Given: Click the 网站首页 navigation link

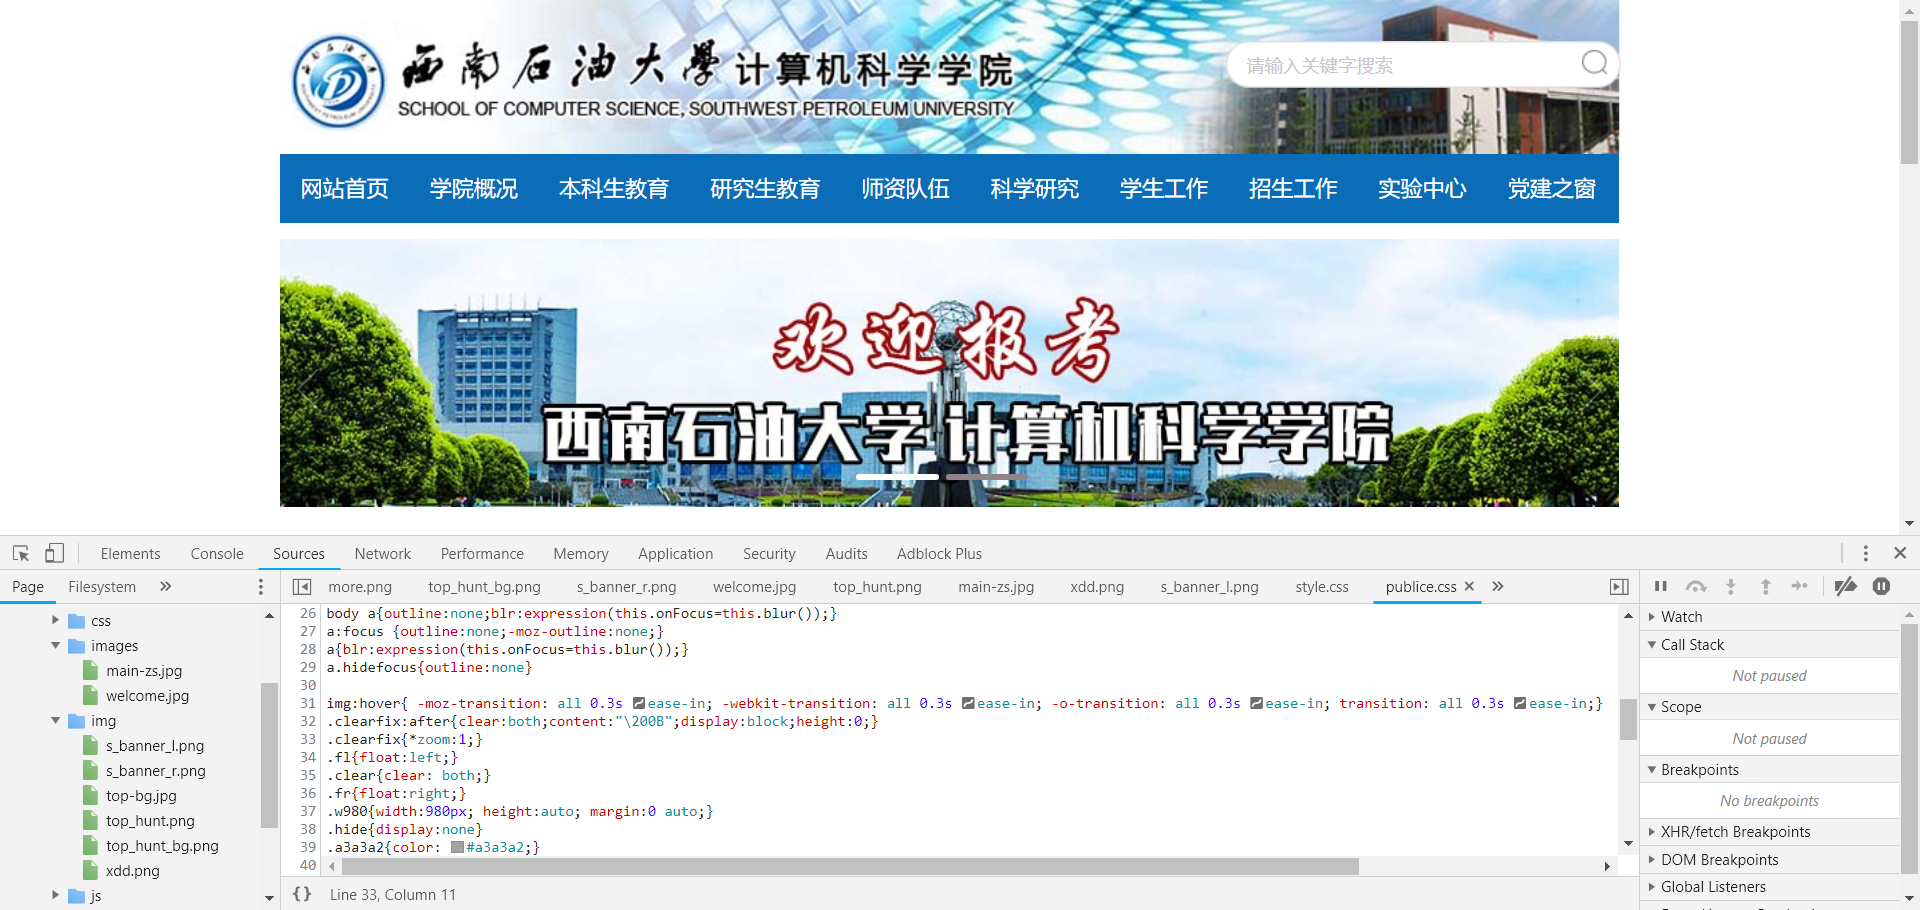Looking at the screenshot, I should coord(345,189).
